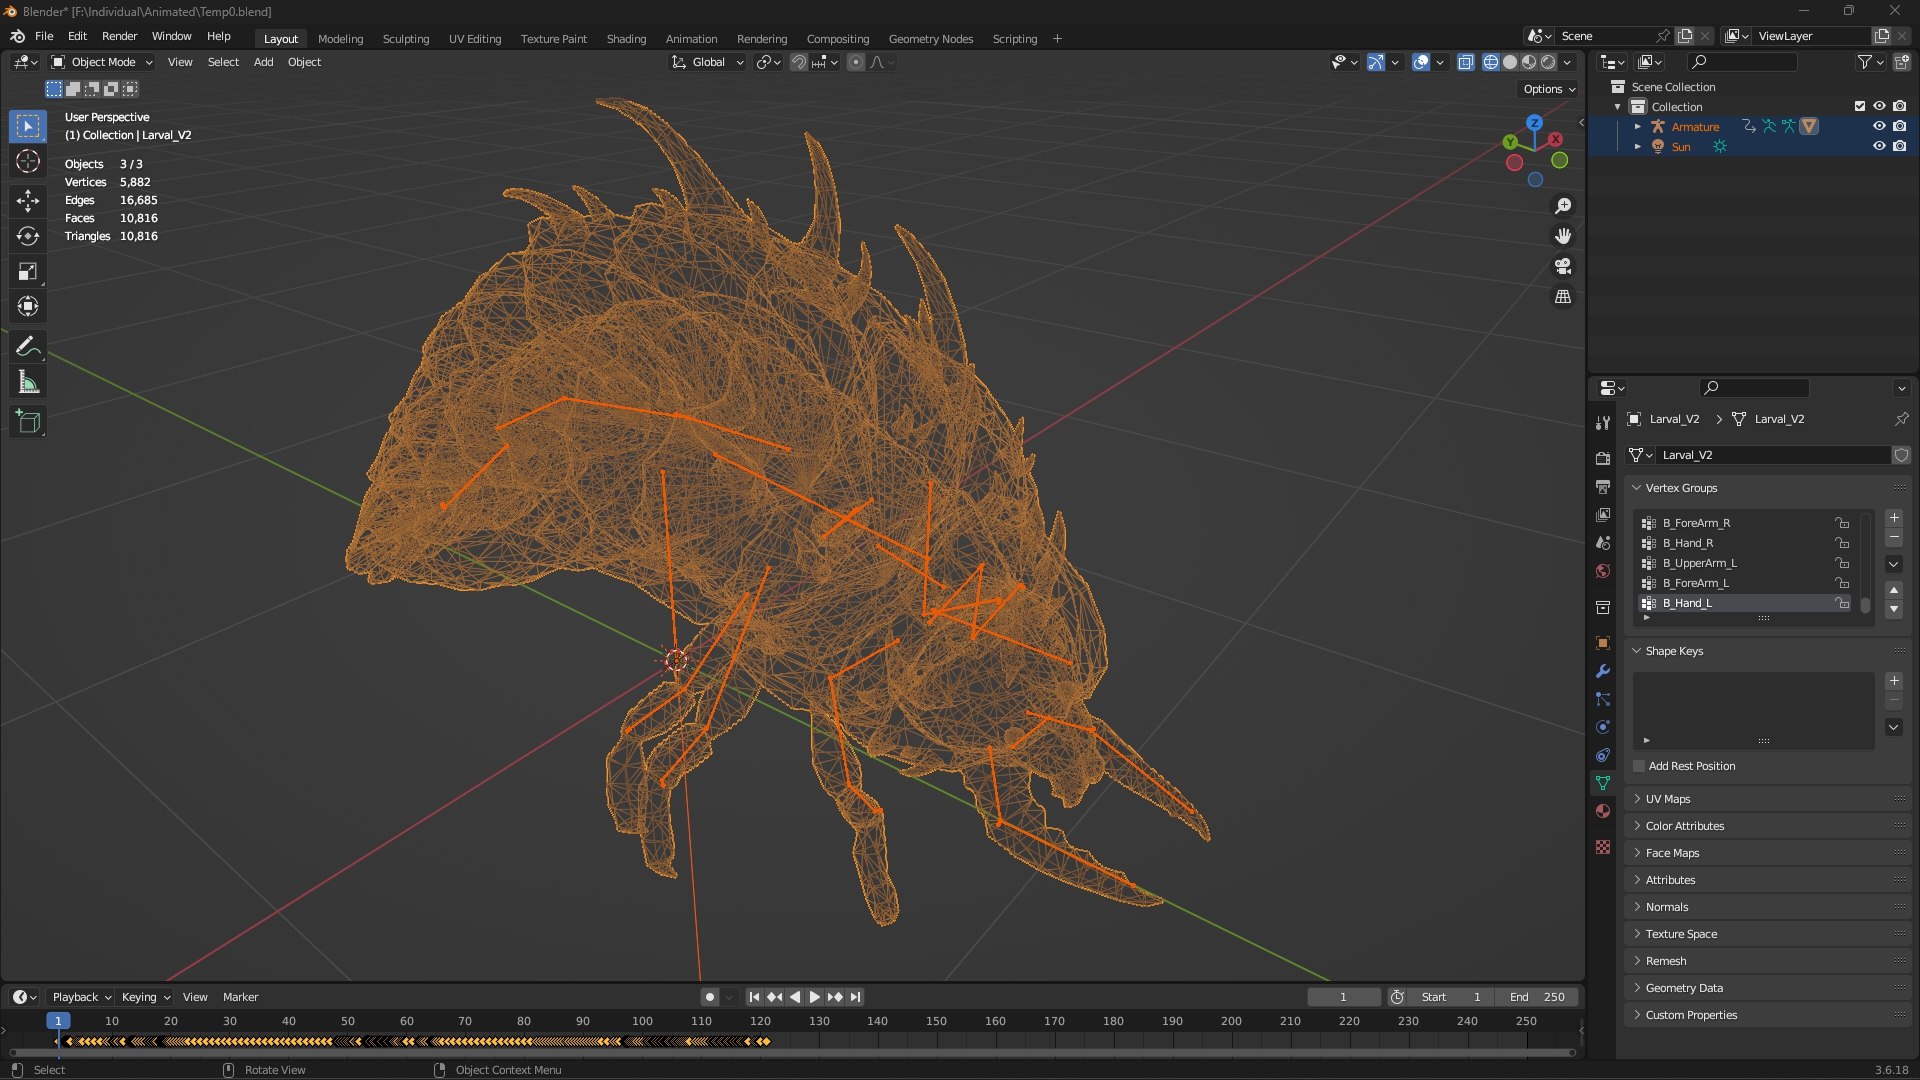This screenshot has width=1920, height=1080.
Task: Switch to the Shading workspace tab
Action: coord(626,39)
